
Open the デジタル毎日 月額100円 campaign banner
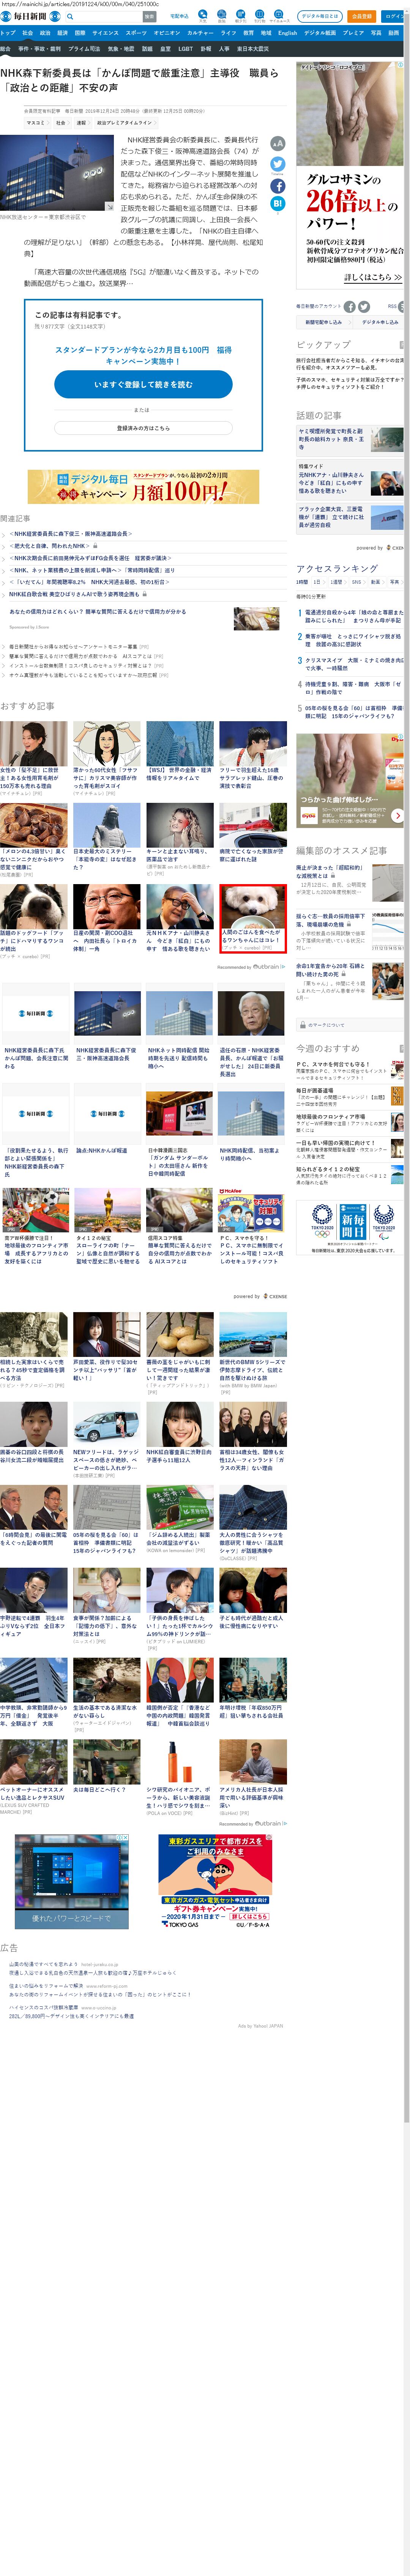click(x=143, y=486)
